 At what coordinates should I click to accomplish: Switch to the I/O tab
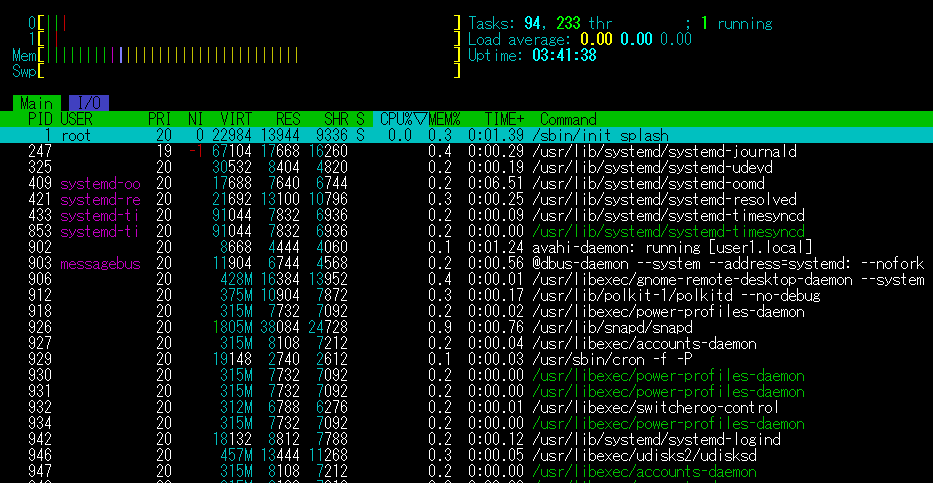[88, 103]
